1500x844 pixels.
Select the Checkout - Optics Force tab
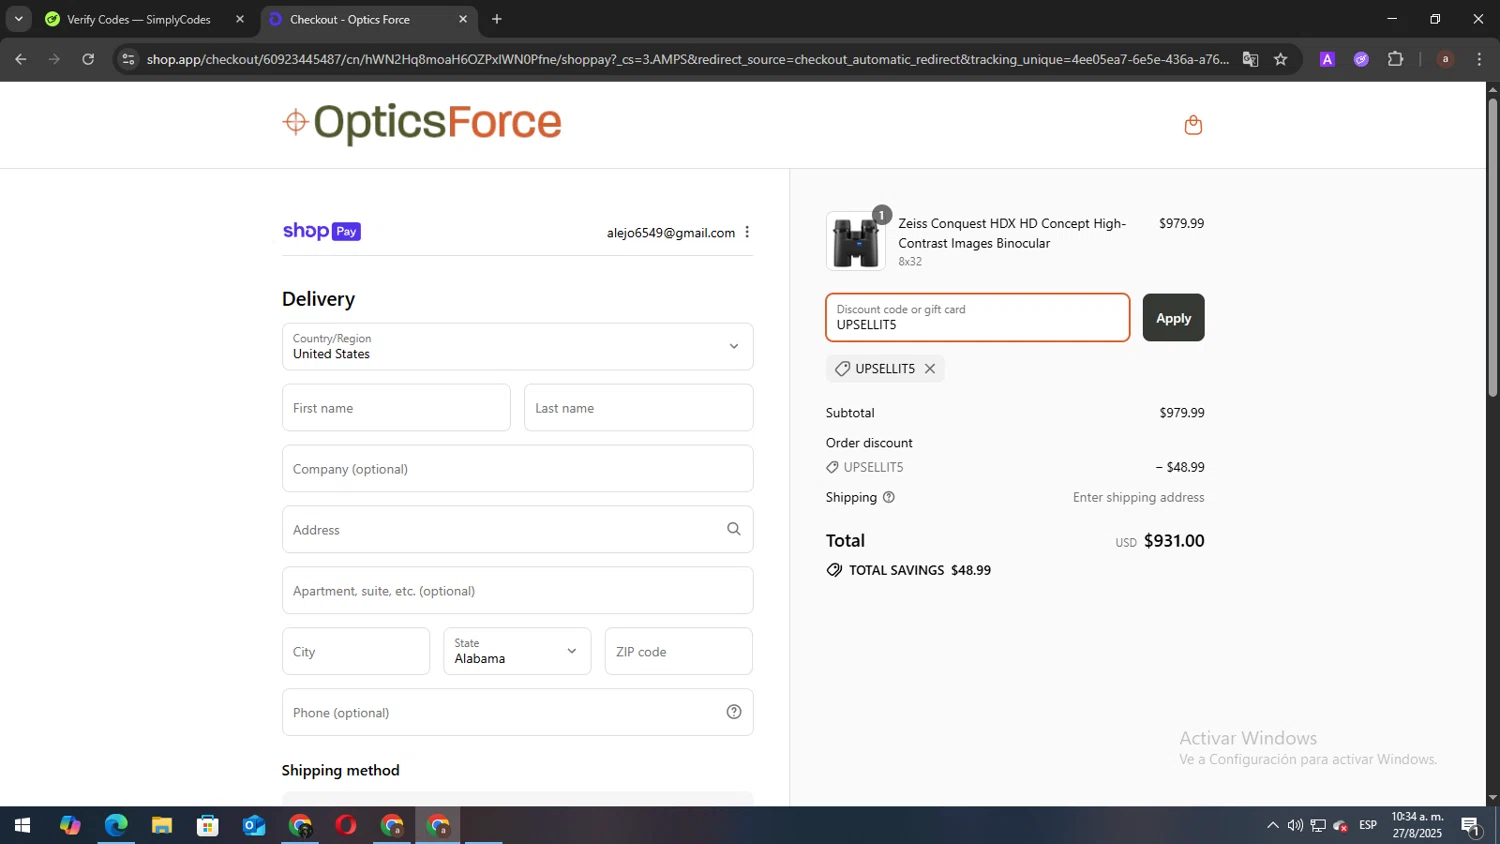point(350,19)
